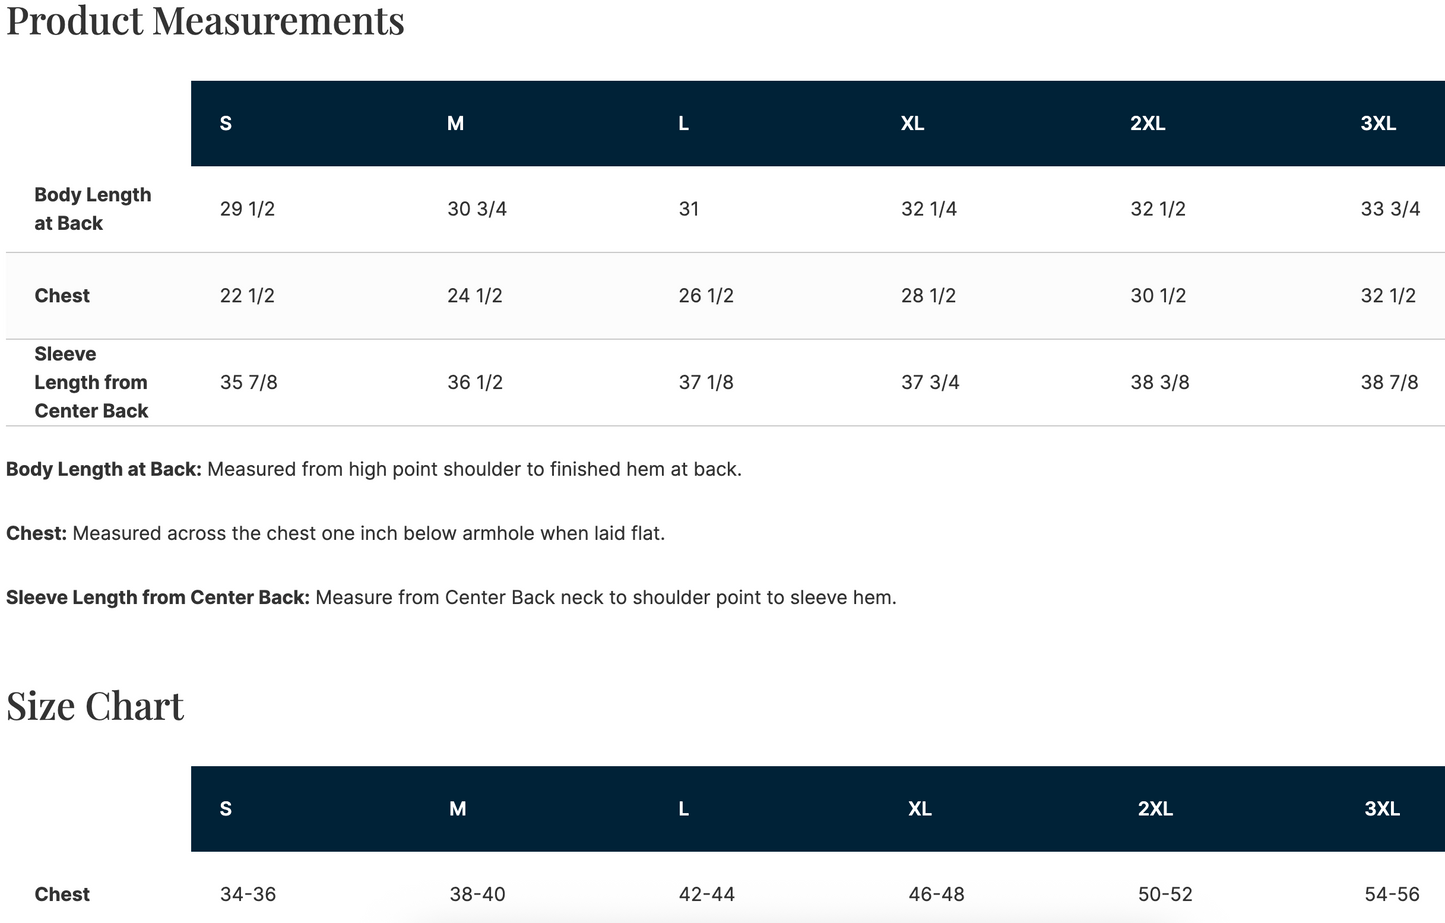This screenshot has height=923, width=1445.
Task: Click the Product Measurements heading
Action: pyautogui.click(x=205, y=20)
